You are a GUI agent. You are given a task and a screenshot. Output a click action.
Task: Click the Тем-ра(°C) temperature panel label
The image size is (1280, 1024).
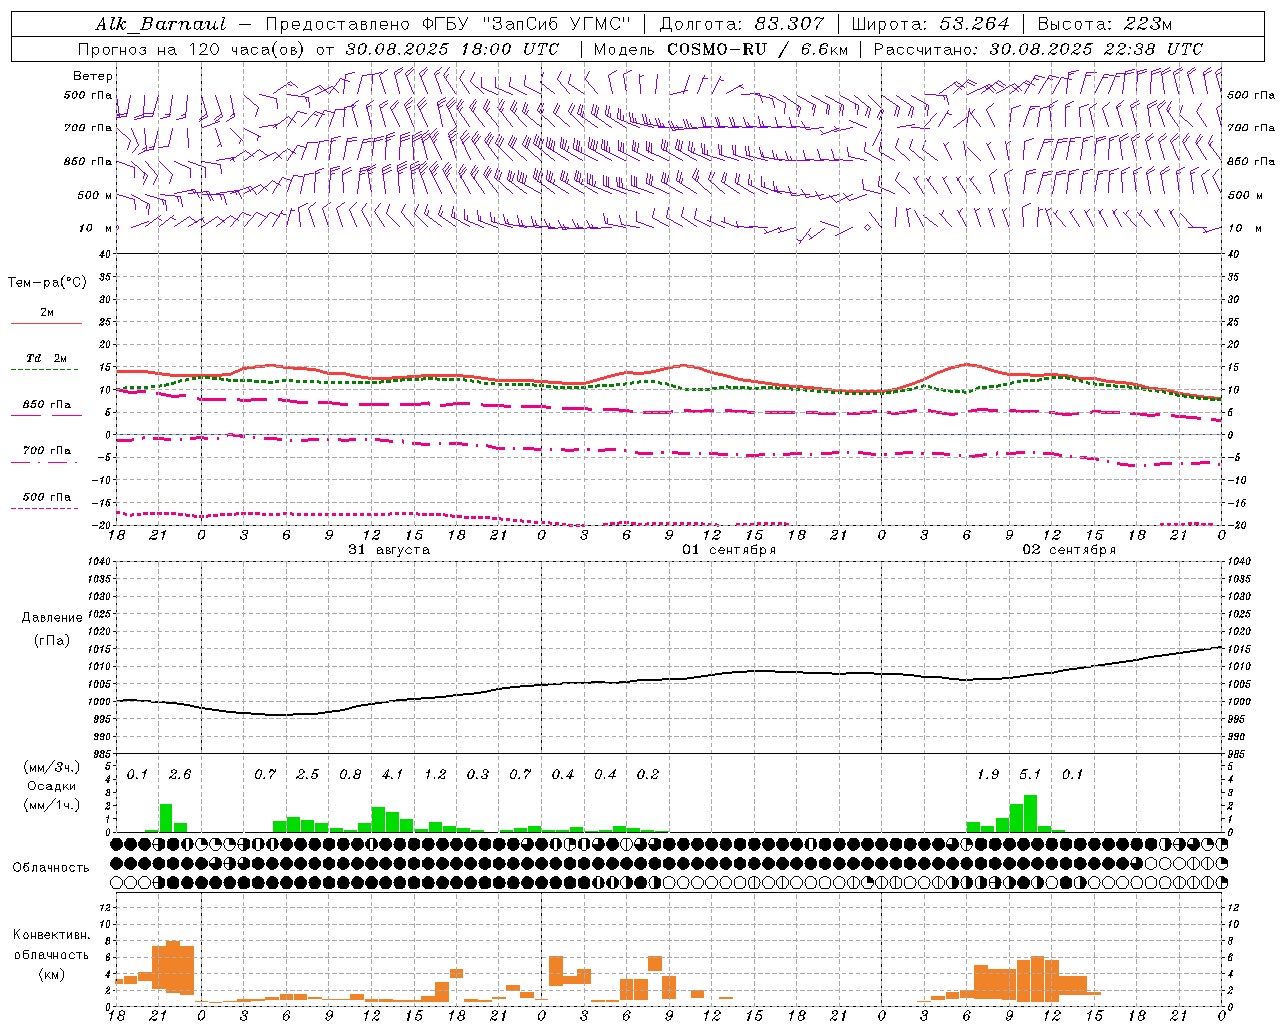tap(47, 283)
